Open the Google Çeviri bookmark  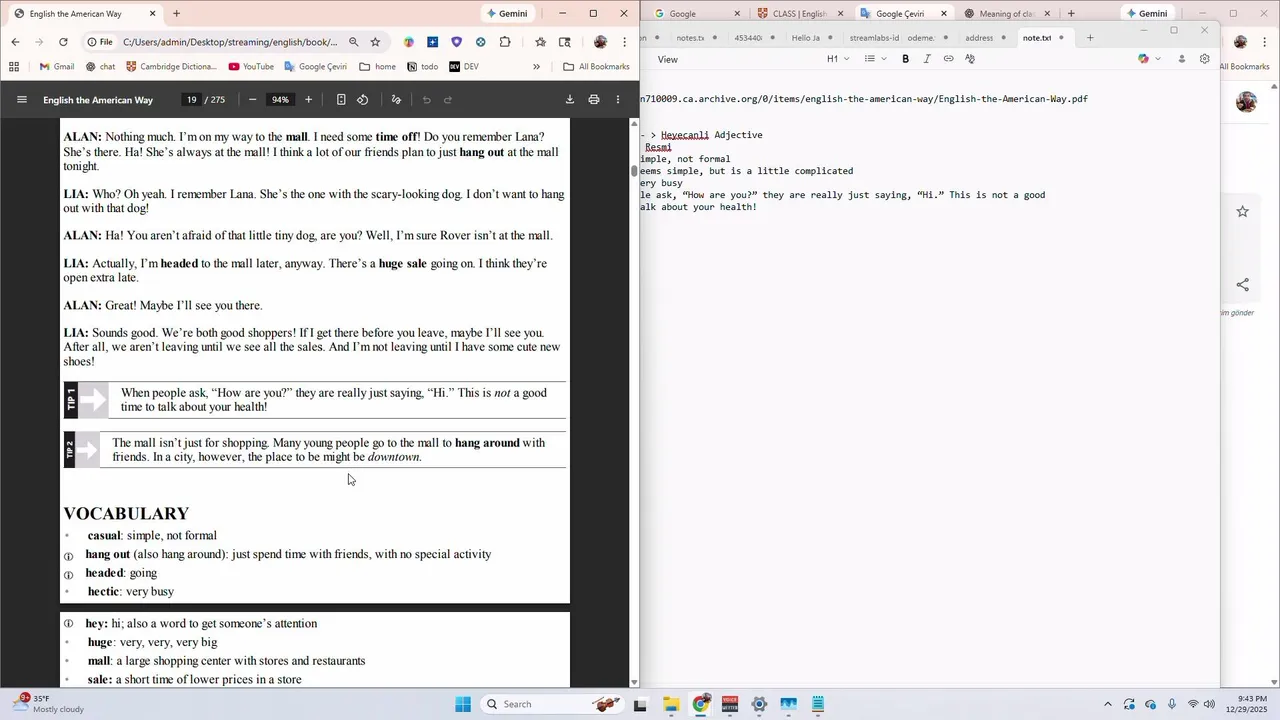point(316,67)
